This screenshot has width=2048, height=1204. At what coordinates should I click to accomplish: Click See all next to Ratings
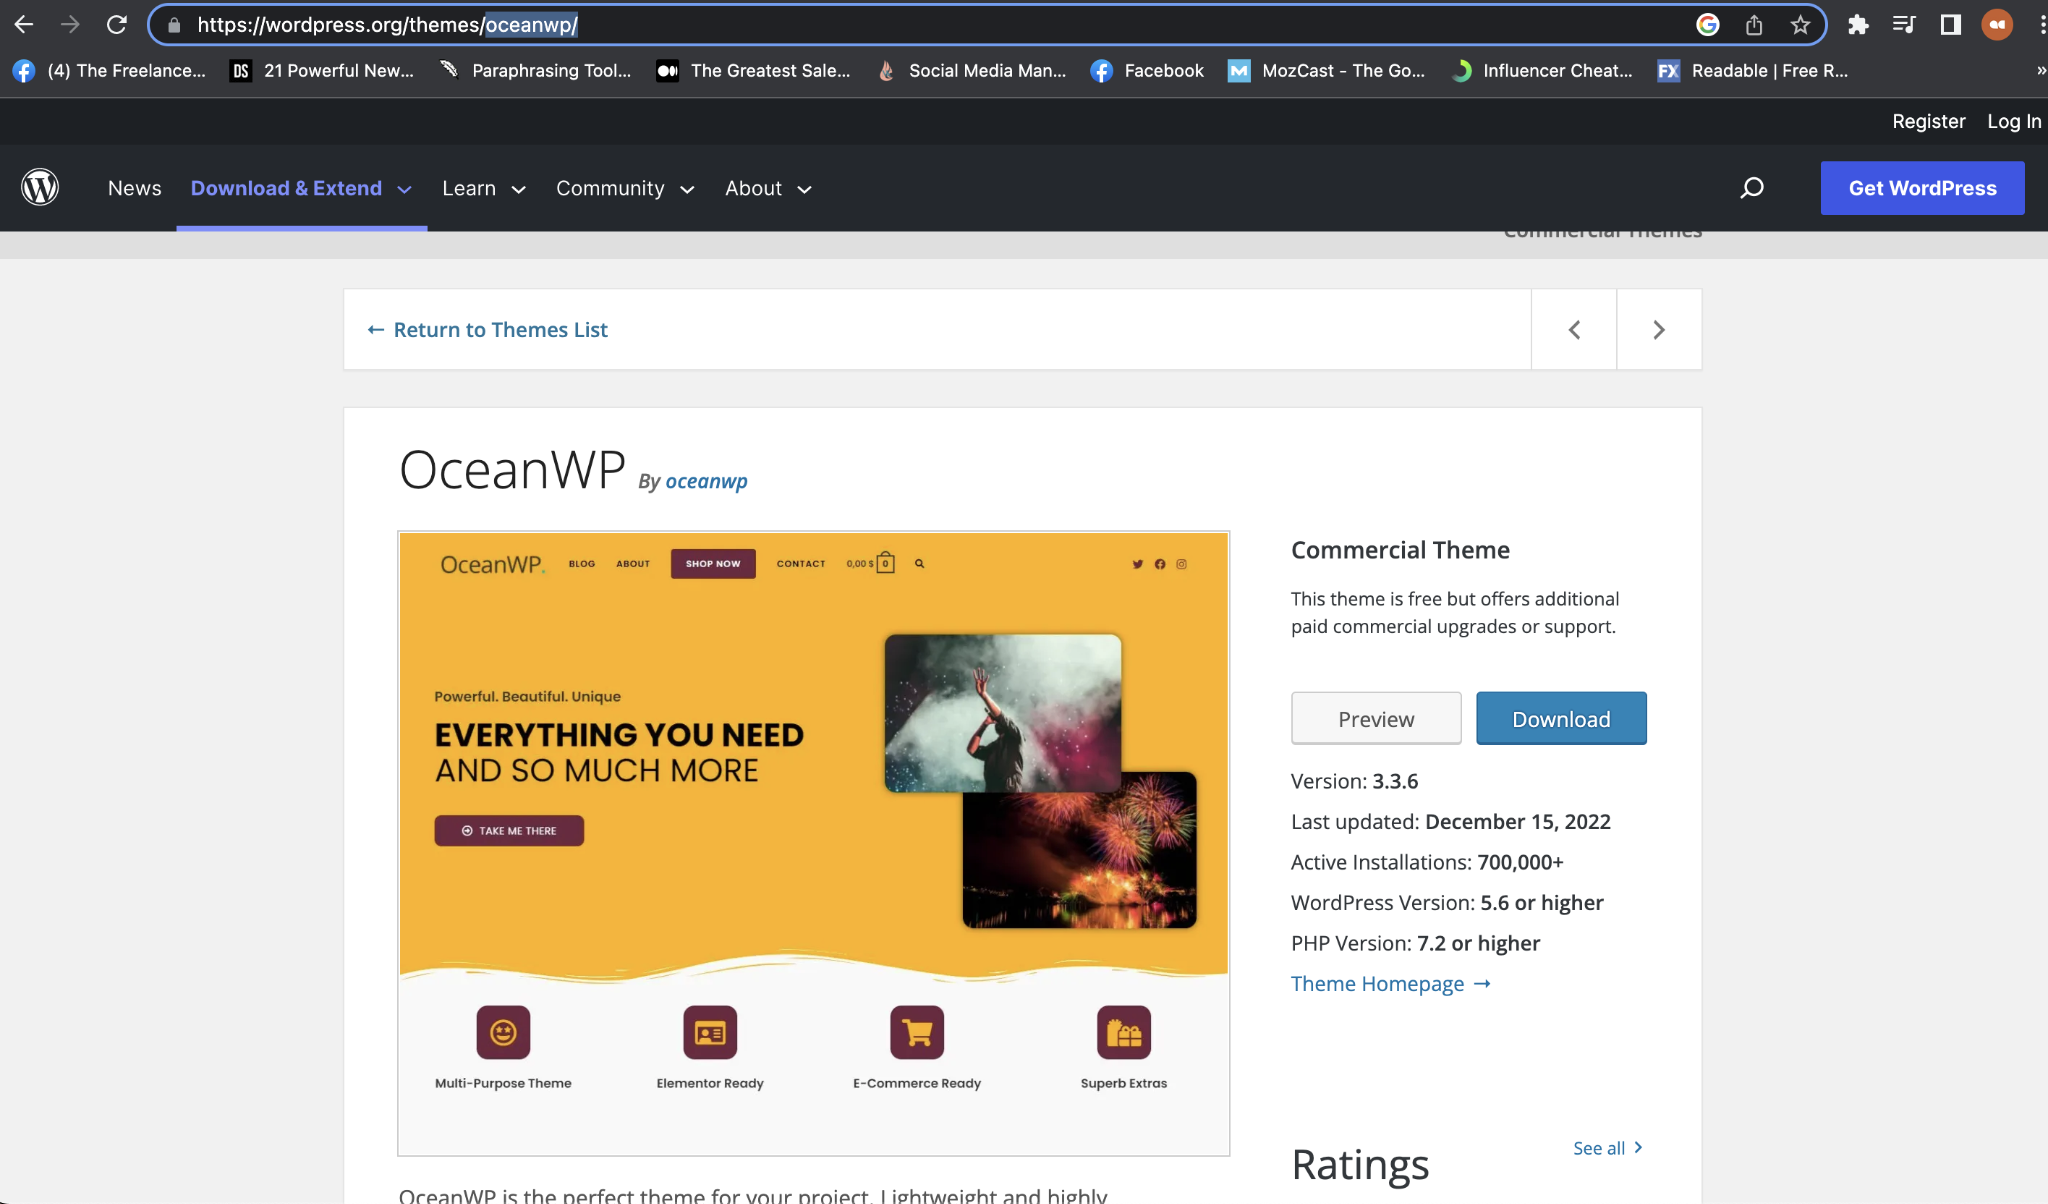point(1598,1148)
